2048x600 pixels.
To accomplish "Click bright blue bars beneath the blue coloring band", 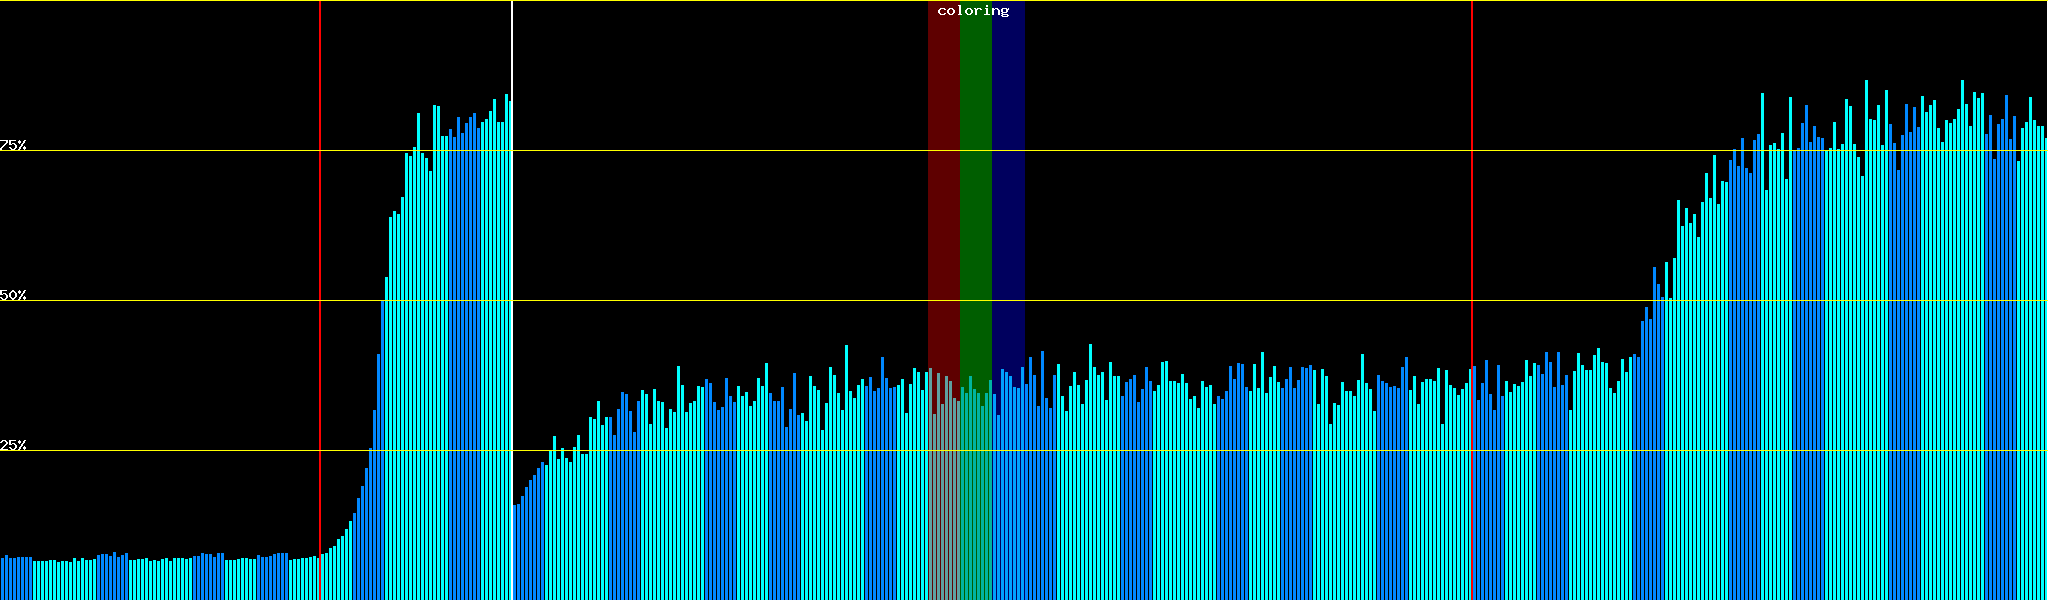I will click(x=1008, y=500).
